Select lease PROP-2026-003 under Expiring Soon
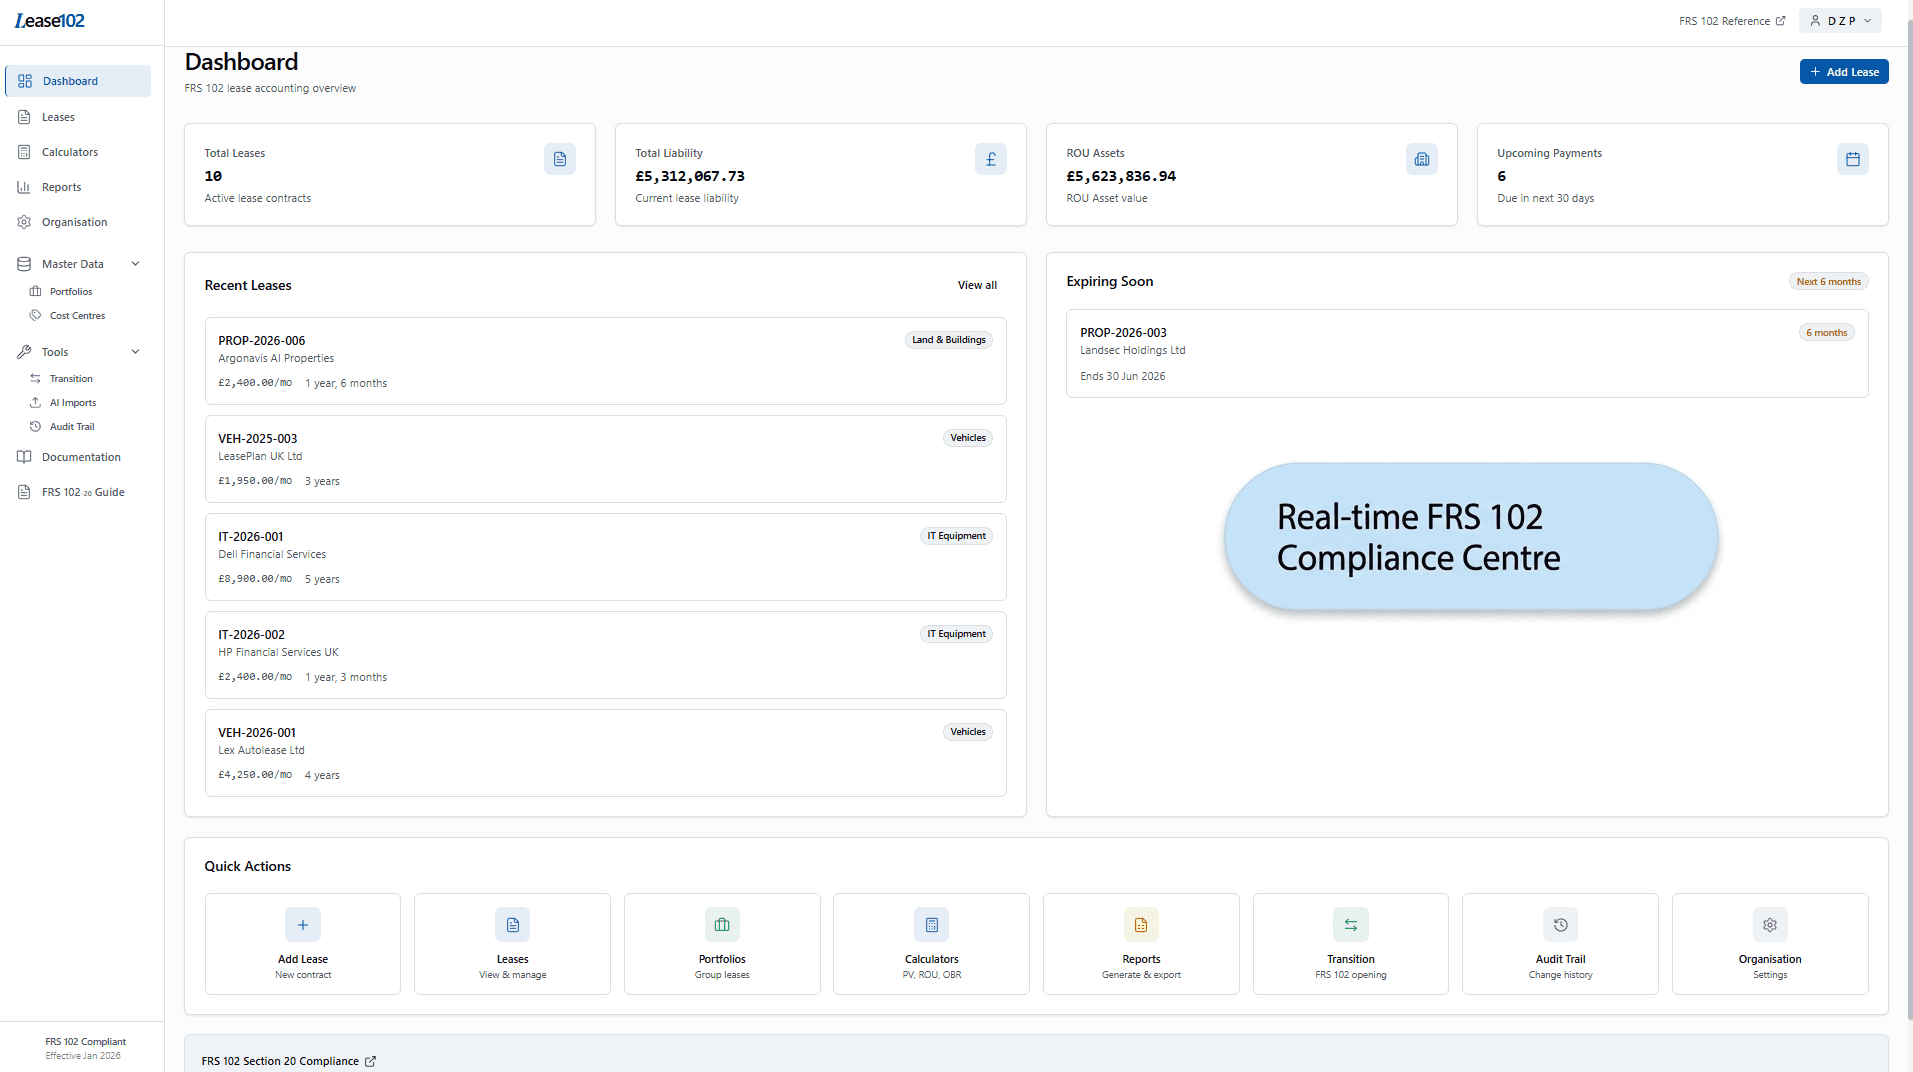Screen dimensions: 1913x1072 (x=1466, y=353)
